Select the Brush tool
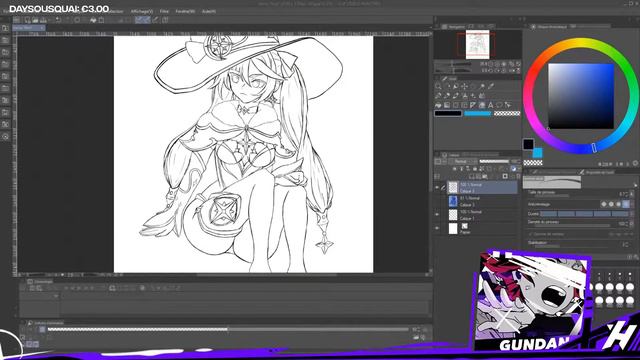 click(x=456, y=96)
